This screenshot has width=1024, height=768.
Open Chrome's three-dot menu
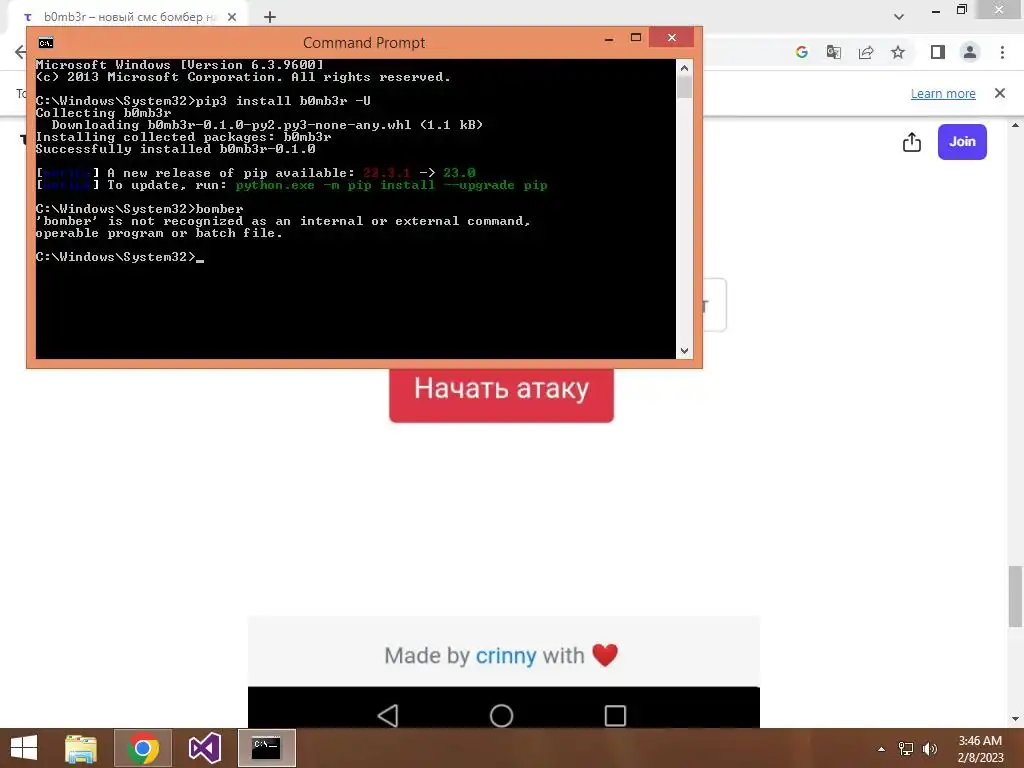[x=1002, y=52]
